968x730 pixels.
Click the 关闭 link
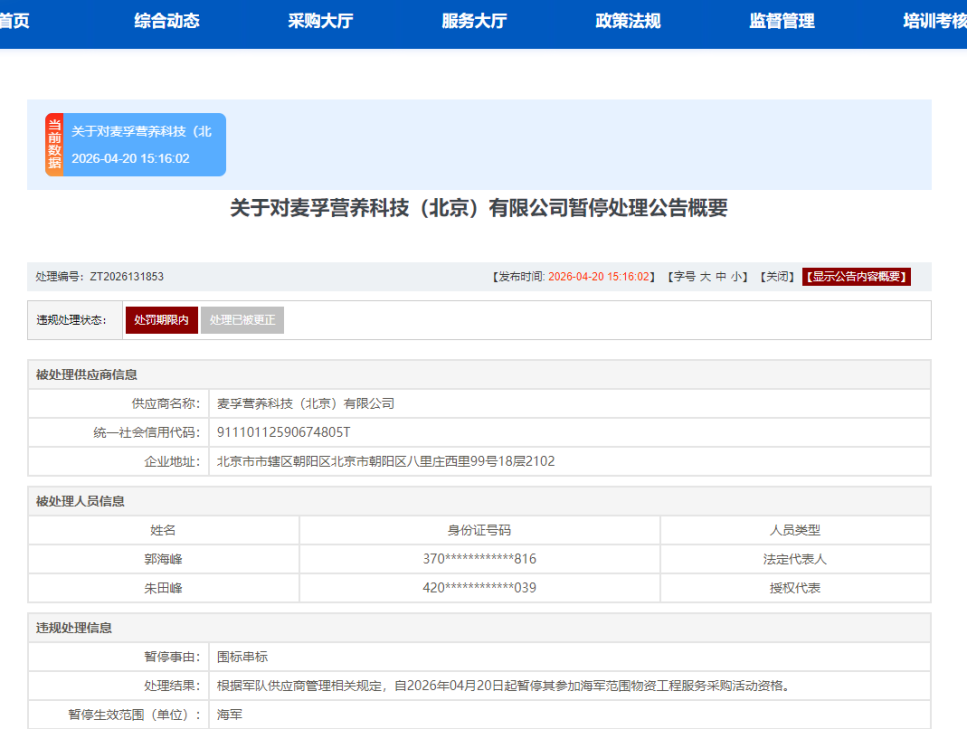coord(776,277)
